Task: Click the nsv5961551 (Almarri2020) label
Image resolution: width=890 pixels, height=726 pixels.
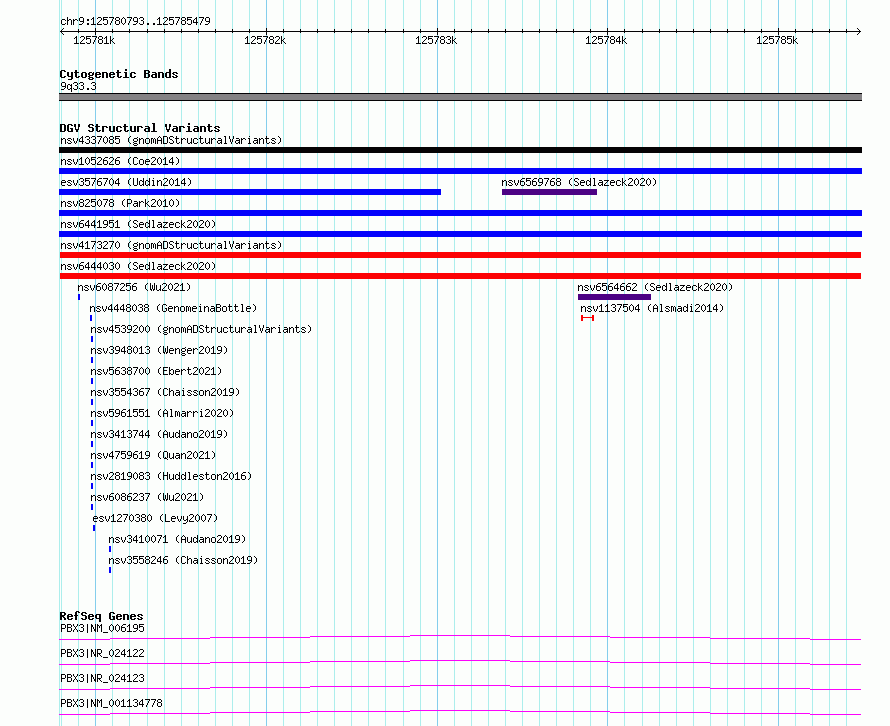Action: [162, 413]
